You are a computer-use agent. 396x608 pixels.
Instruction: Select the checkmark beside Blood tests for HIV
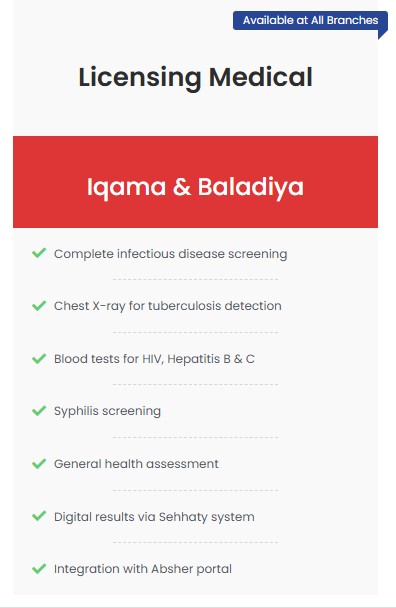[39, 358]
